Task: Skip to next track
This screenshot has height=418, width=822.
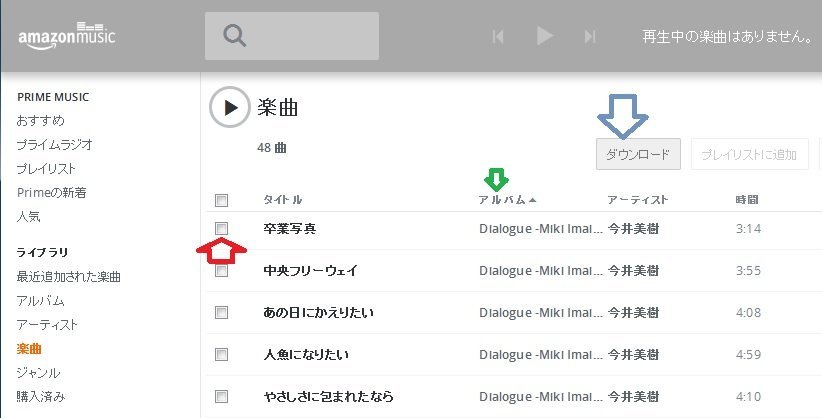Action: tap(590, 36)
